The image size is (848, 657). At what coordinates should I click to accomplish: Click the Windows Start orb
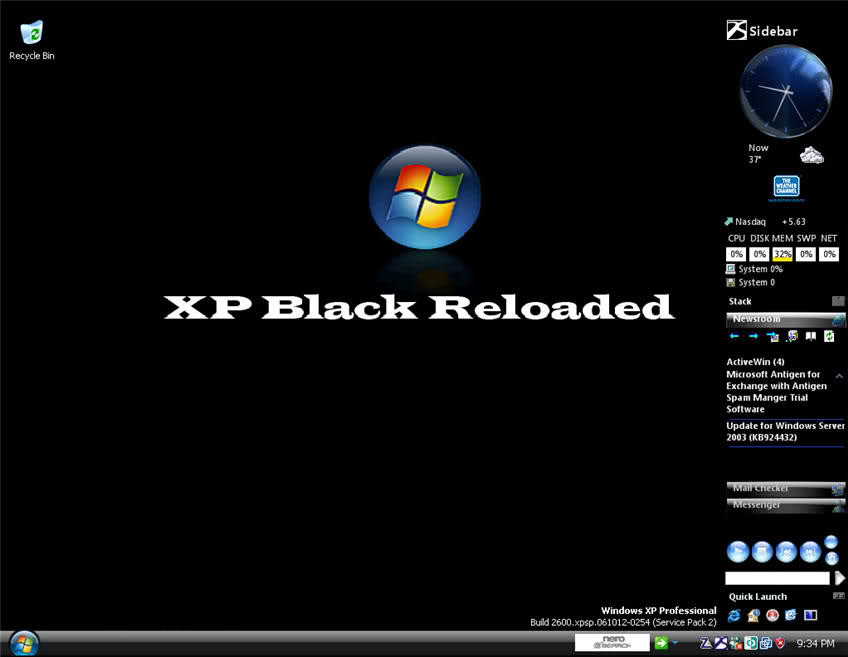pyautogui.click(x=24, y=643)
